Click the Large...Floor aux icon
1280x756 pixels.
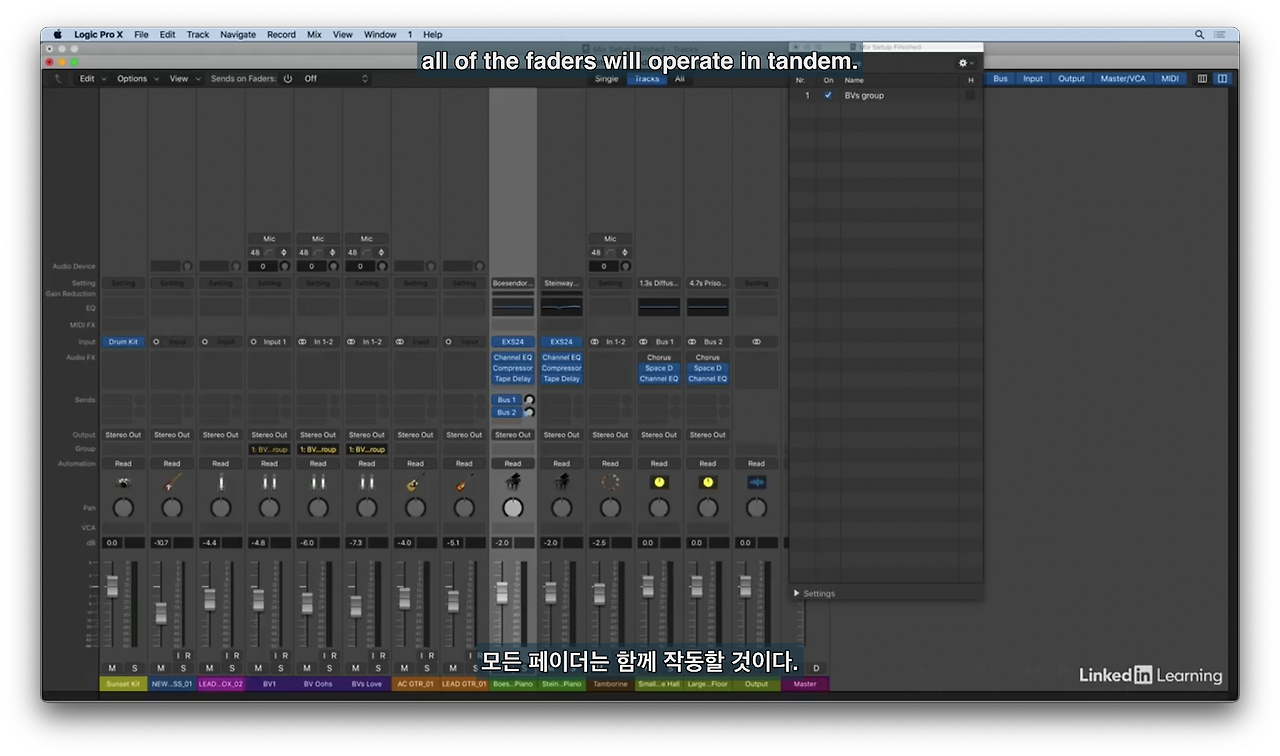(708, 483)
